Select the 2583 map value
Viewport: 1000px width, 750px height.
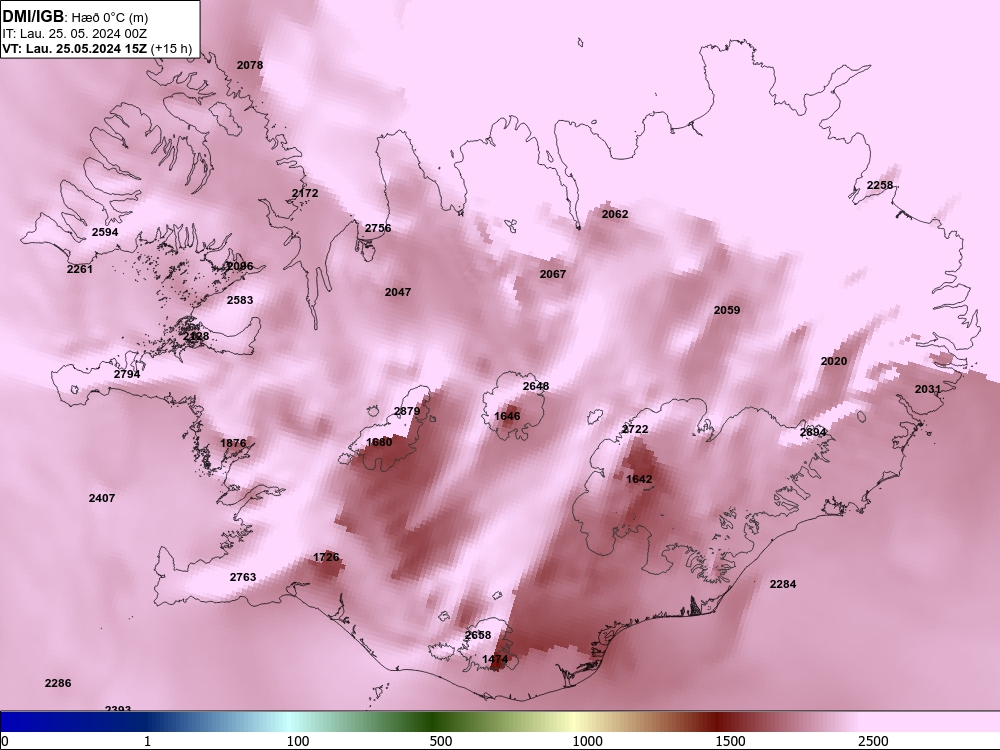[240, 300]
